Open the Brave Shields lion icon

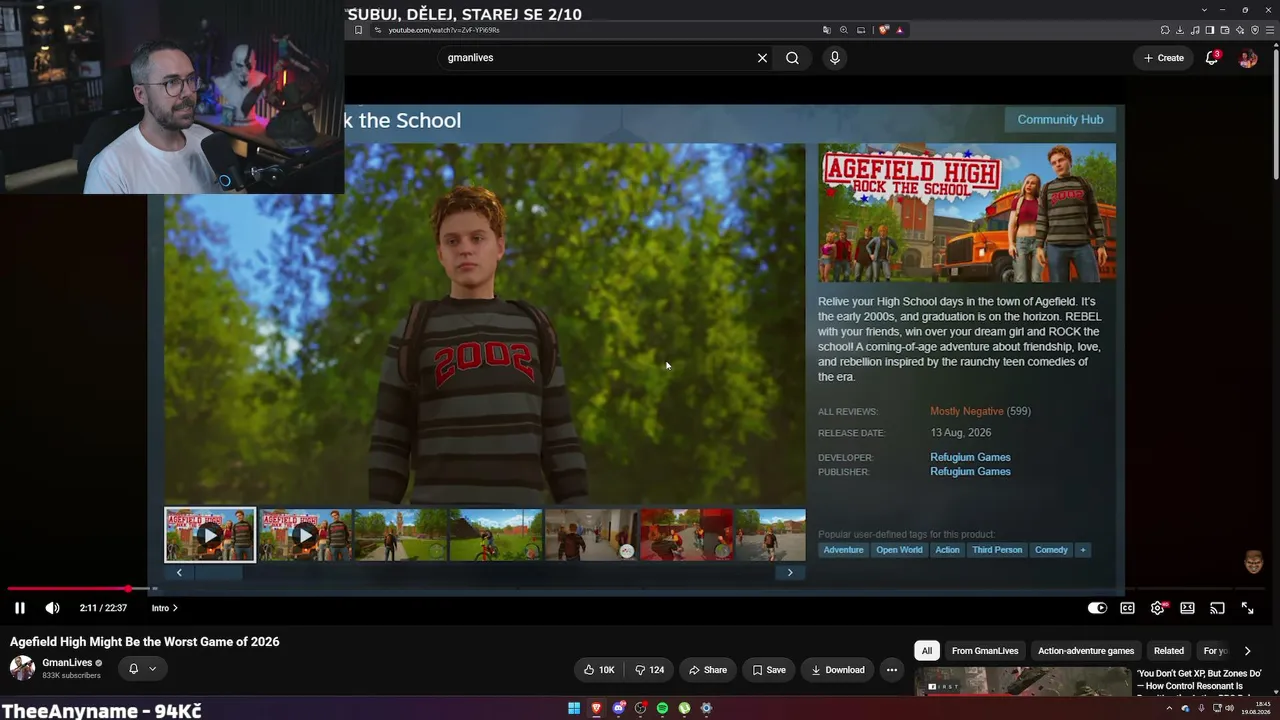coord(884,30)
